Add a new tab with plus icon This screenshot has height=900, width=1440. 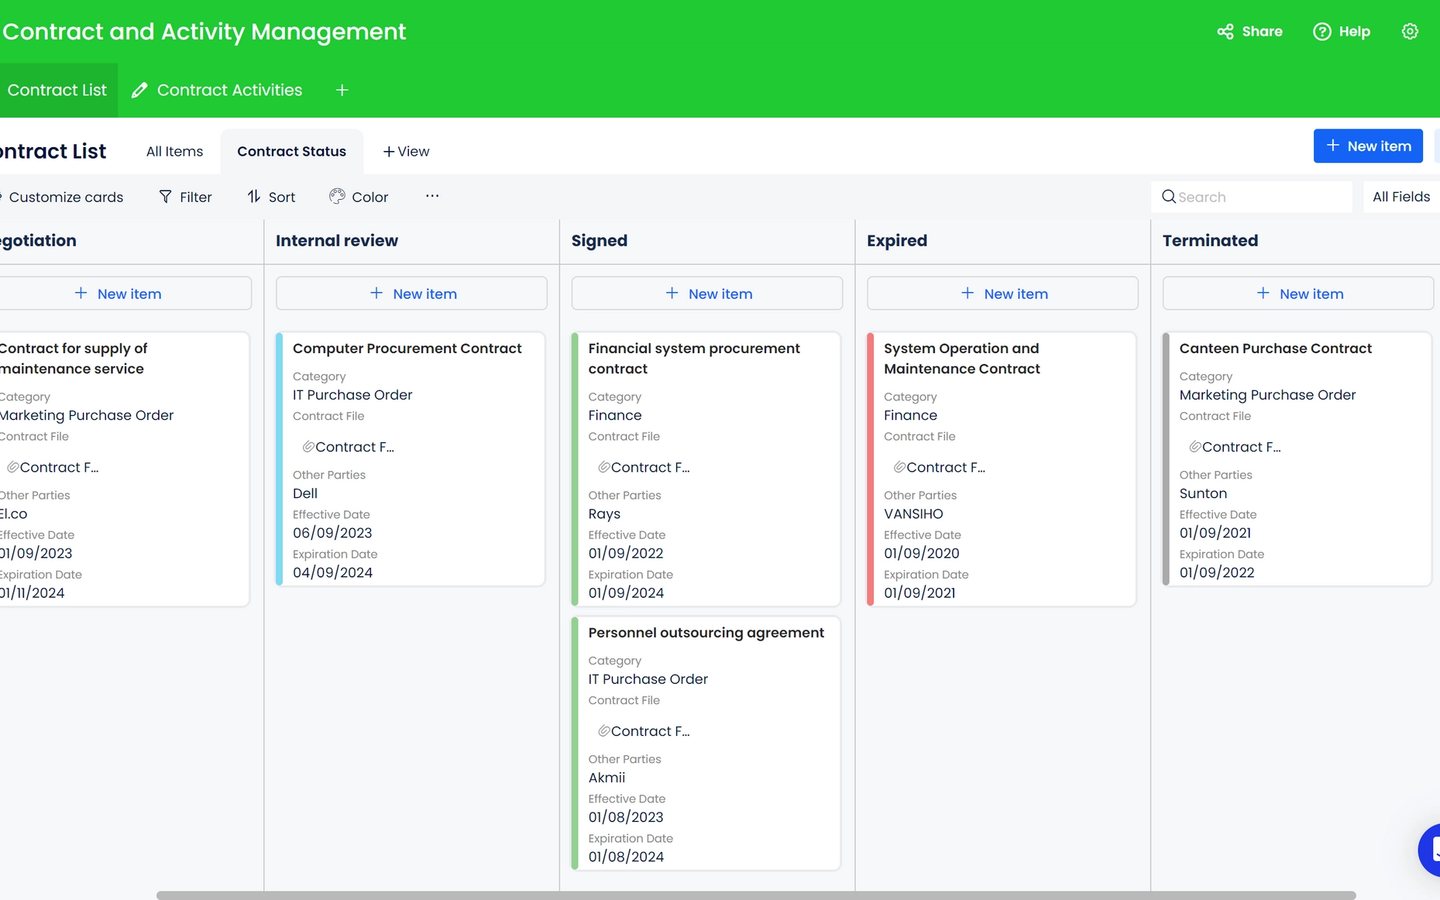point(342,90)
